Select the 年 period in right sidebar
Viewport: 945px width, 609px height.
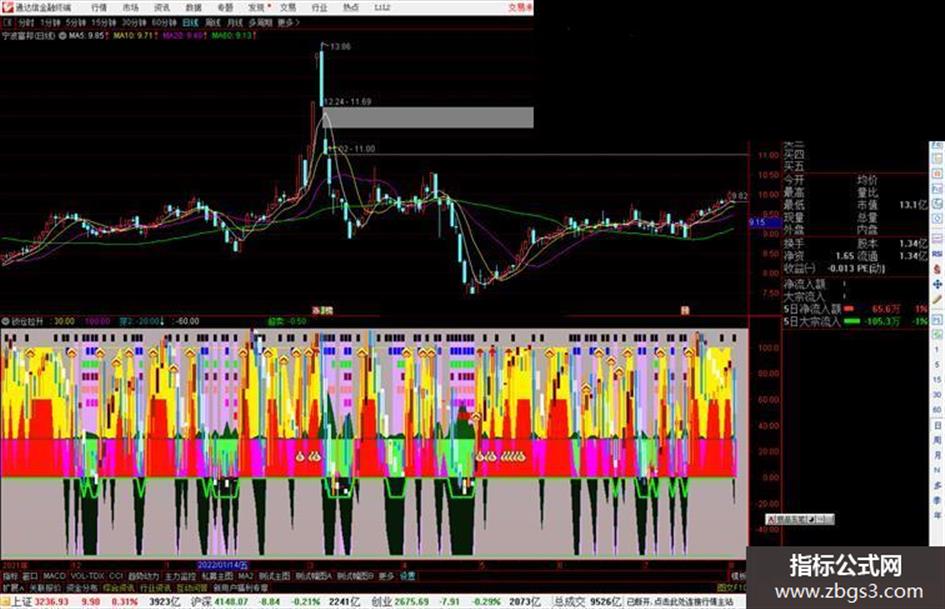pyautogui.click(x=937, y=516)
